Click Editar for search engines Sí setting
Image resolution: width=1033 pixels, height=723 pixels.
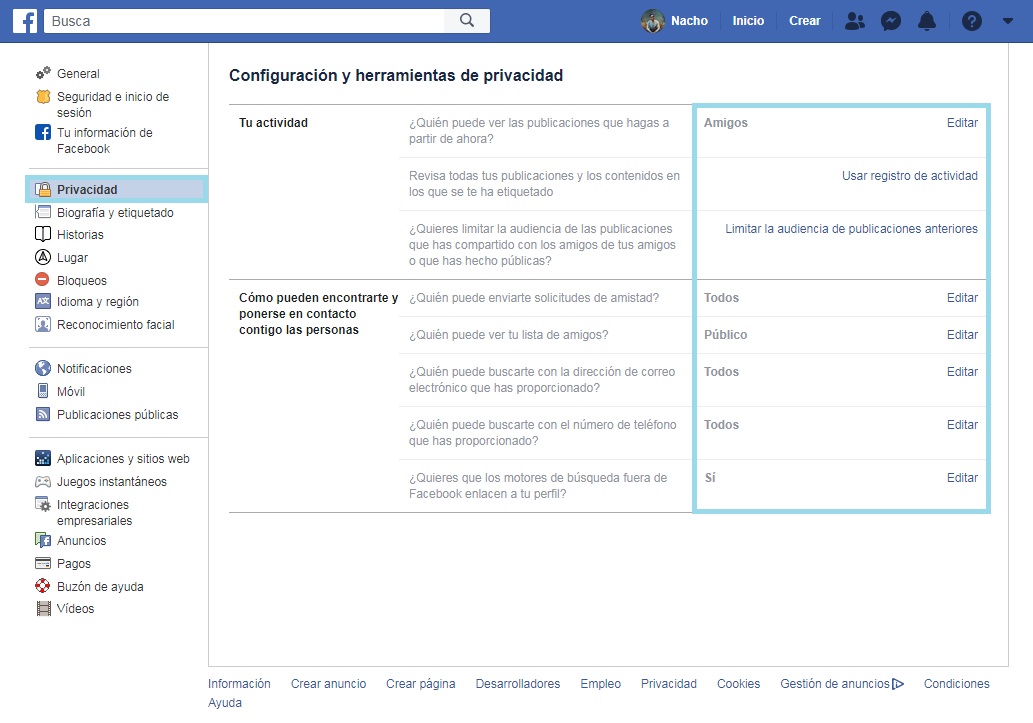(962, 478)
